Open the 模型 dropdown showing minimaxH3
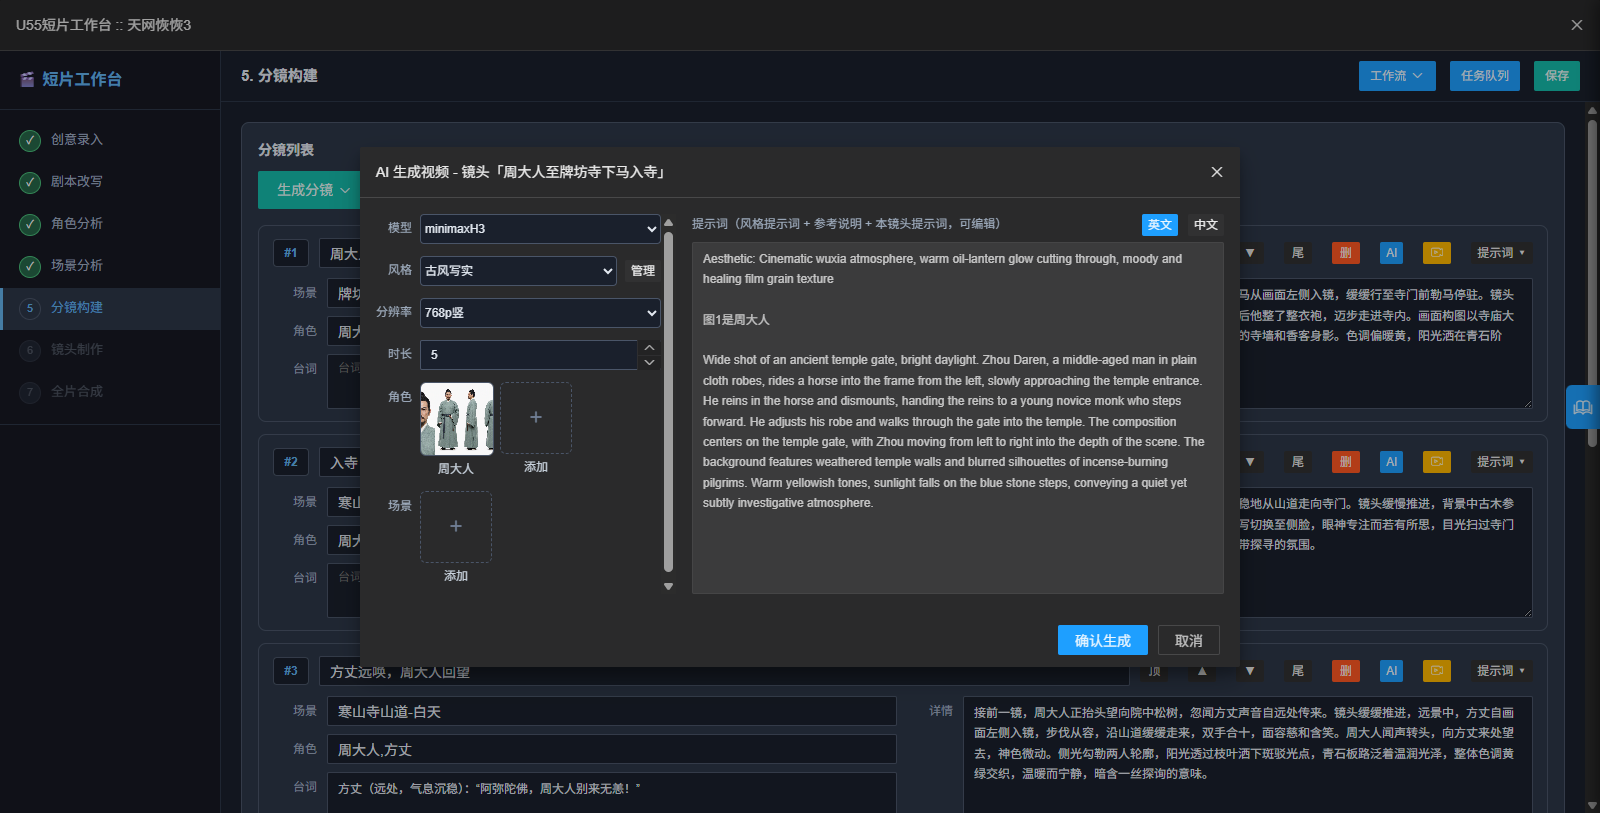The width and height of the screenshot is (1600, 813). [540, 229]
